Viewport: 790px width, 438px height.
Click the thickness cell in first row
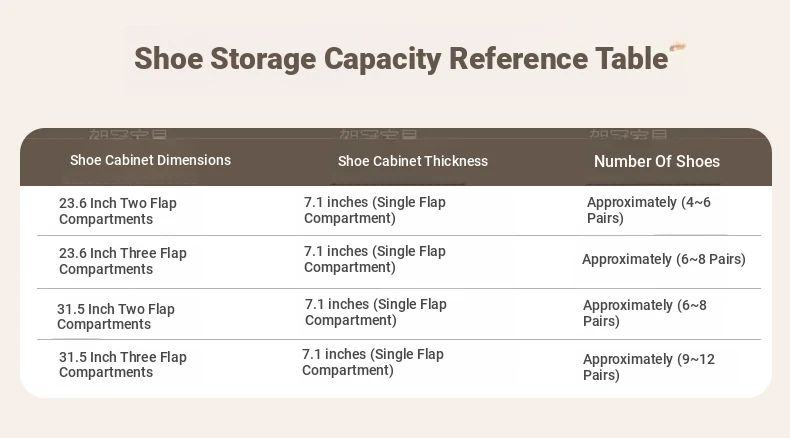click(374, 210)
